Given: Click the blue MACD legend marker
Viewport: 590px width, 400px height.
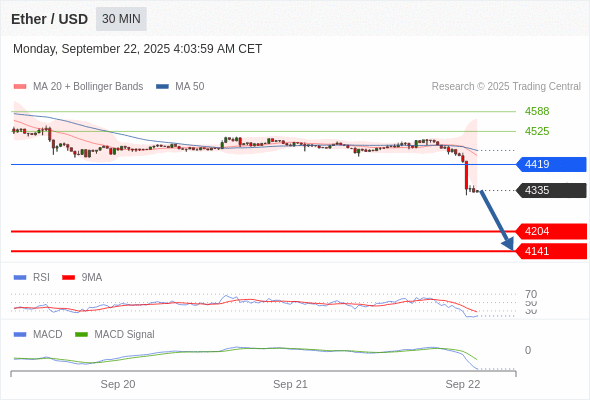Looking at the screenshot, I should [x=20, y=335].
